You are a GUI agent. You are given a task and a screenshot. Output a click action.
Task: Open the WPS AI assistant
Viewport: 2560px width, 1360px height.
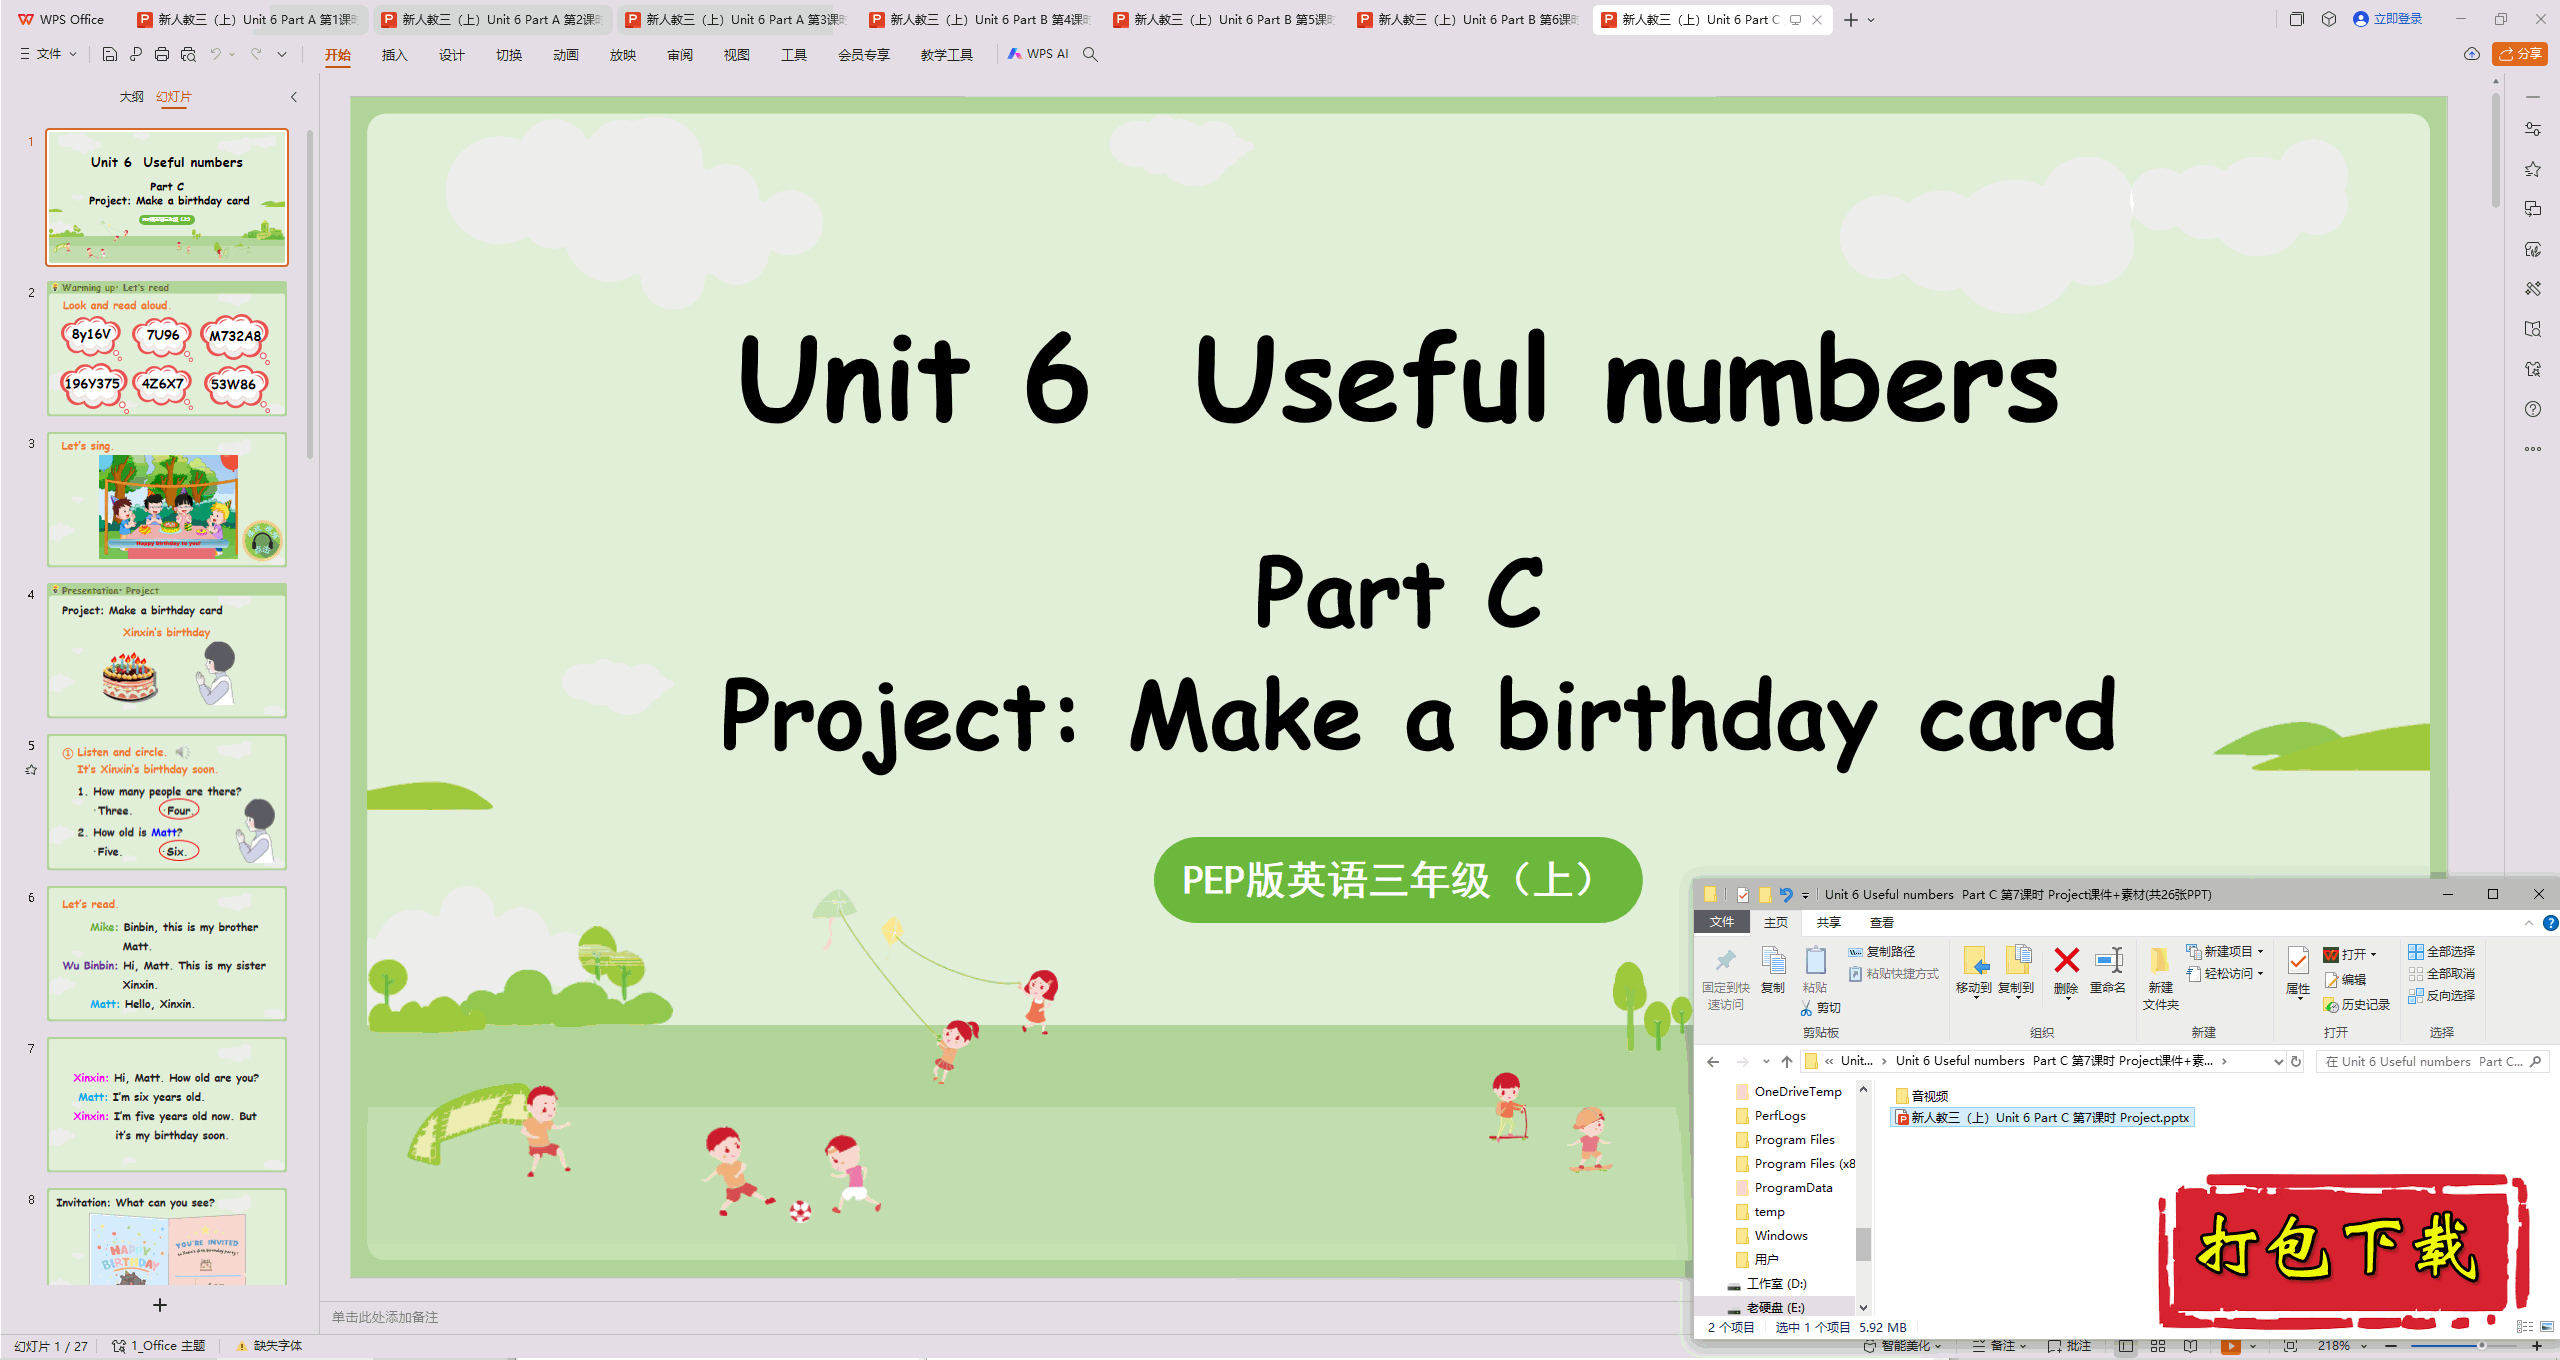pos(1038,54)
